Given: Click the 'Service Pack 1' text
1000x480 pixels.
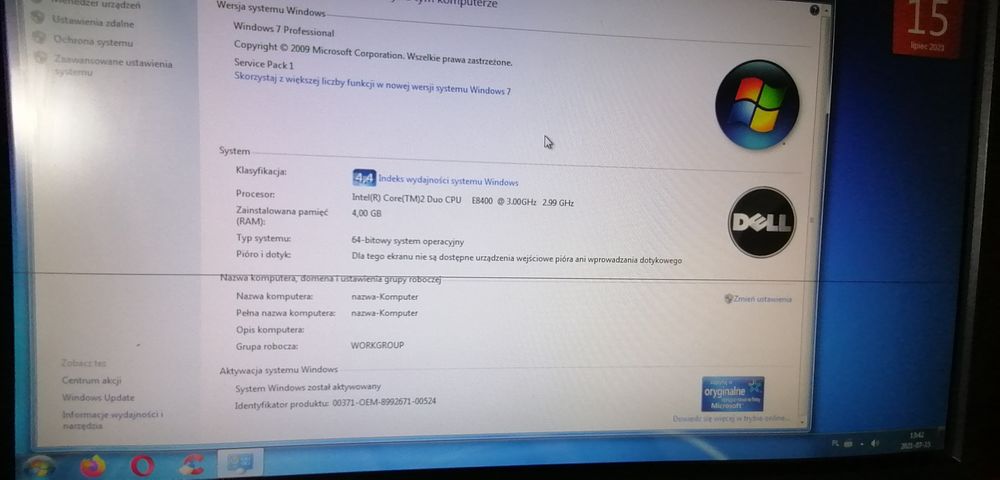Looking at the screenshot, I should click(263, 64).
